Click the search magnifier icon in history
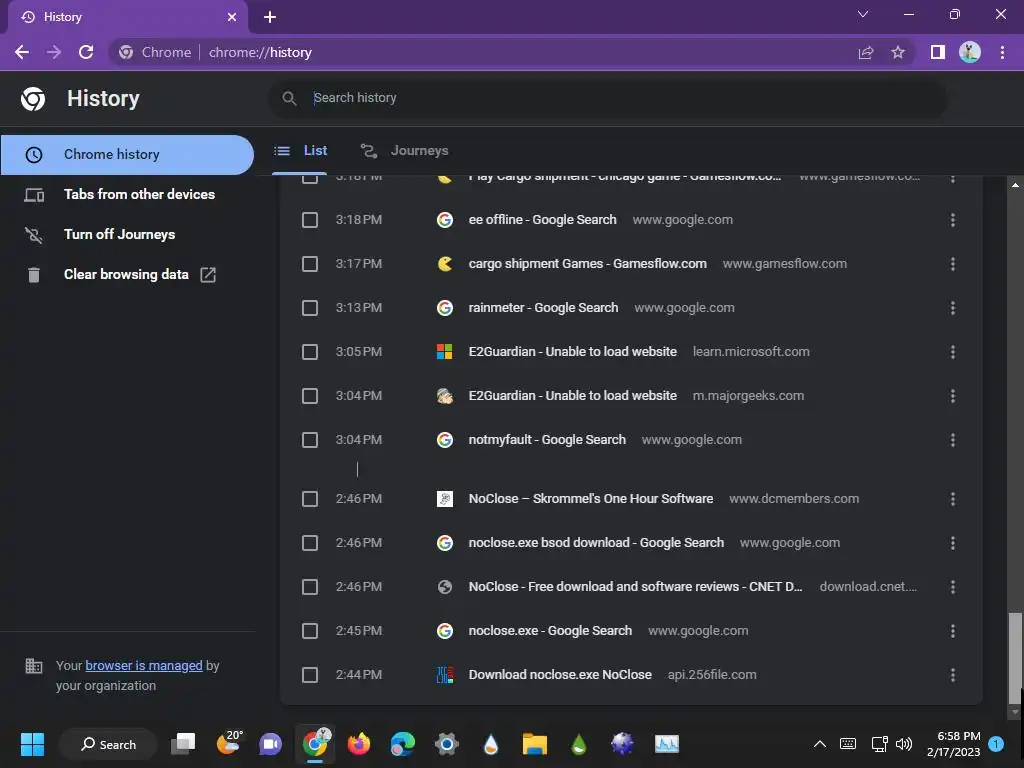Image resolution: width=1024 pixels, height=768 pixels. pos(289,98)
